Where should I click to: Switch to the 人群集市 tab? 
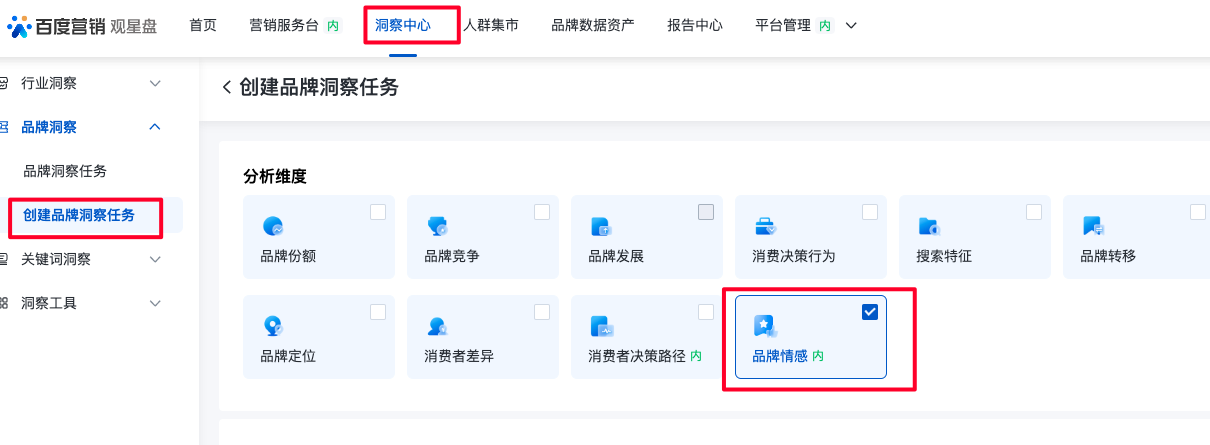coord(490,26)
